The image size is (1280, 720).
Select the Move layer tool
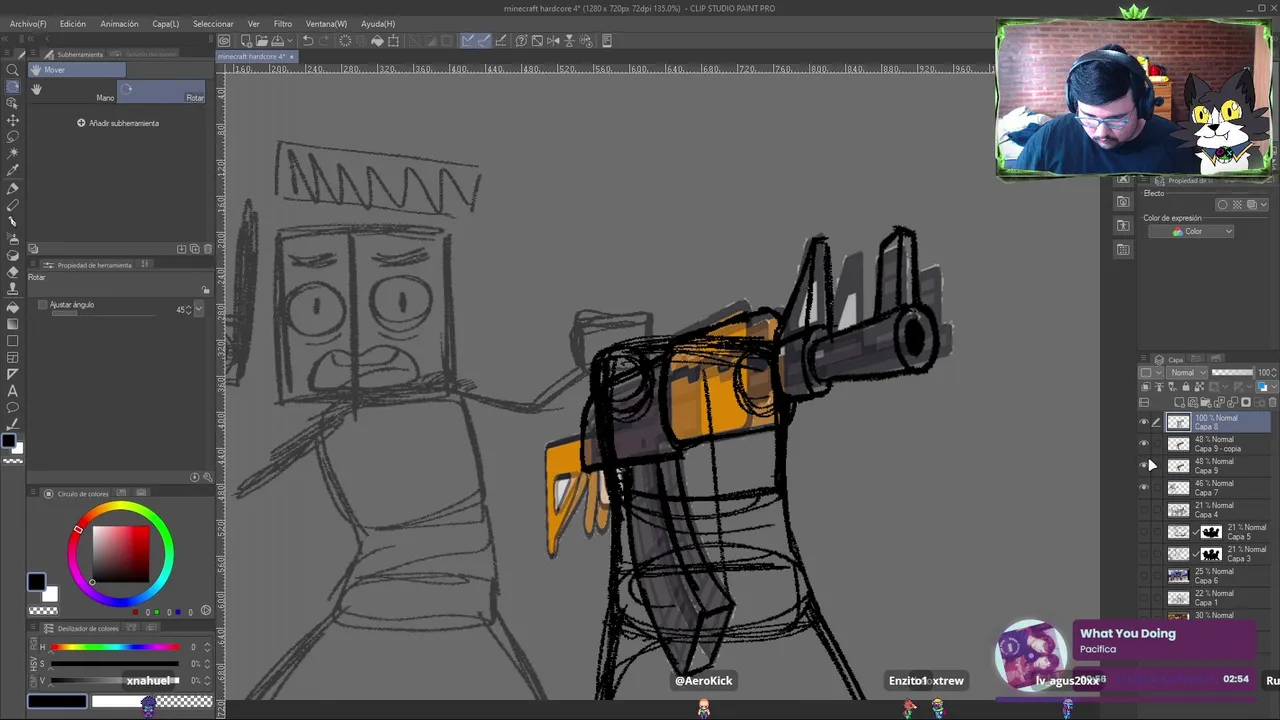click(x=13, y=120)
